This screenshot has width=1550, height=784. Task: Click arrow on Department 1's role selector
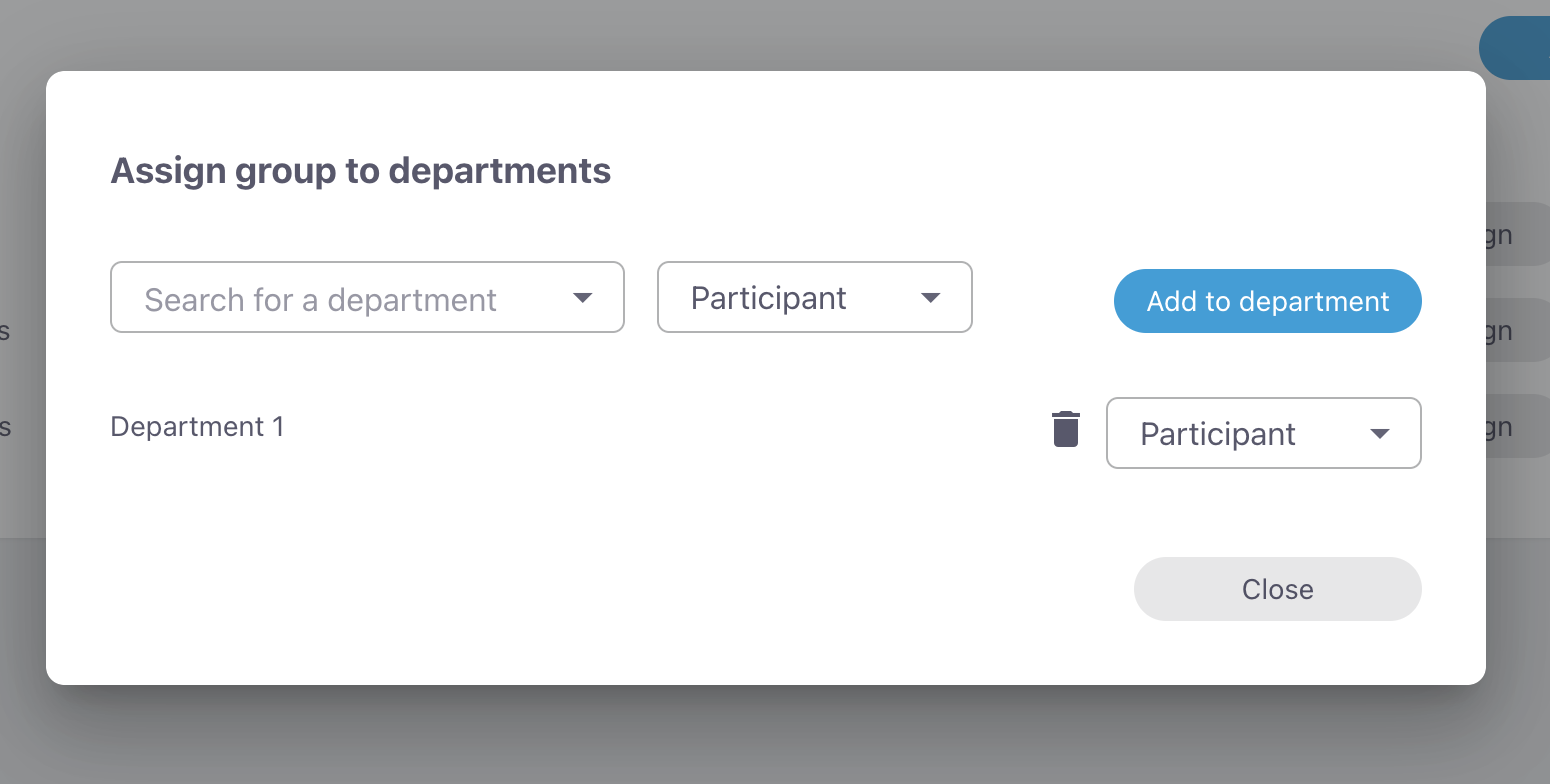(1379, 434)
